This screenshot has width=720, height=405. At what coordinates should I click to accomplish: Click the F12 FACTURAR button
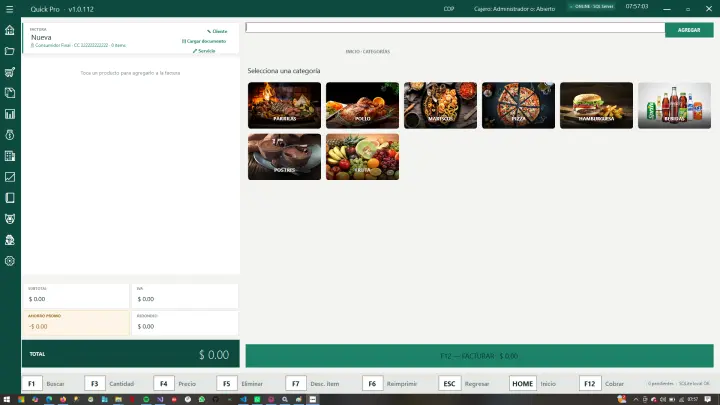pos(479,356)
